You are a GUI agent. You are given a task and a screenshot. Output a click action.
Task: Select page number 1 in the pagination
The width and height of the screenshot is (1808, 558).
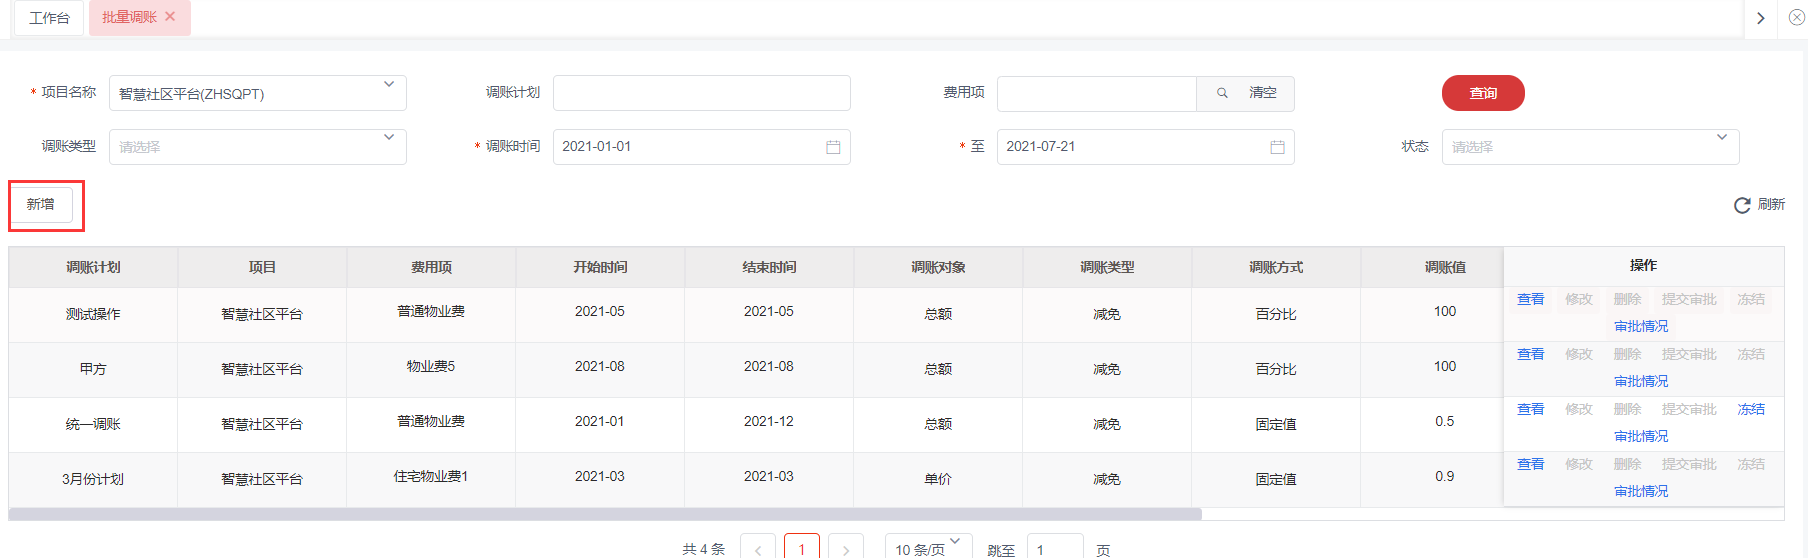[802, 548]
